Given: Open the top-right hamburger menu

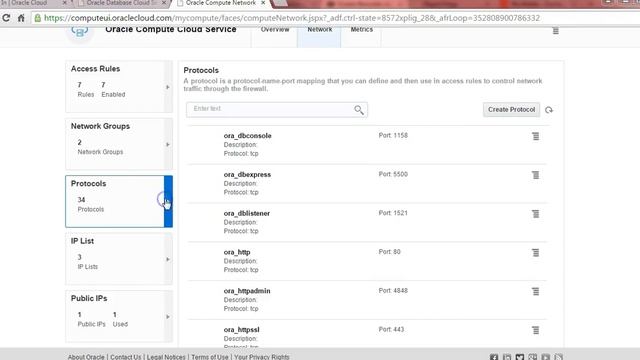Looking at the screenshot, I should (x=556, y=31).
